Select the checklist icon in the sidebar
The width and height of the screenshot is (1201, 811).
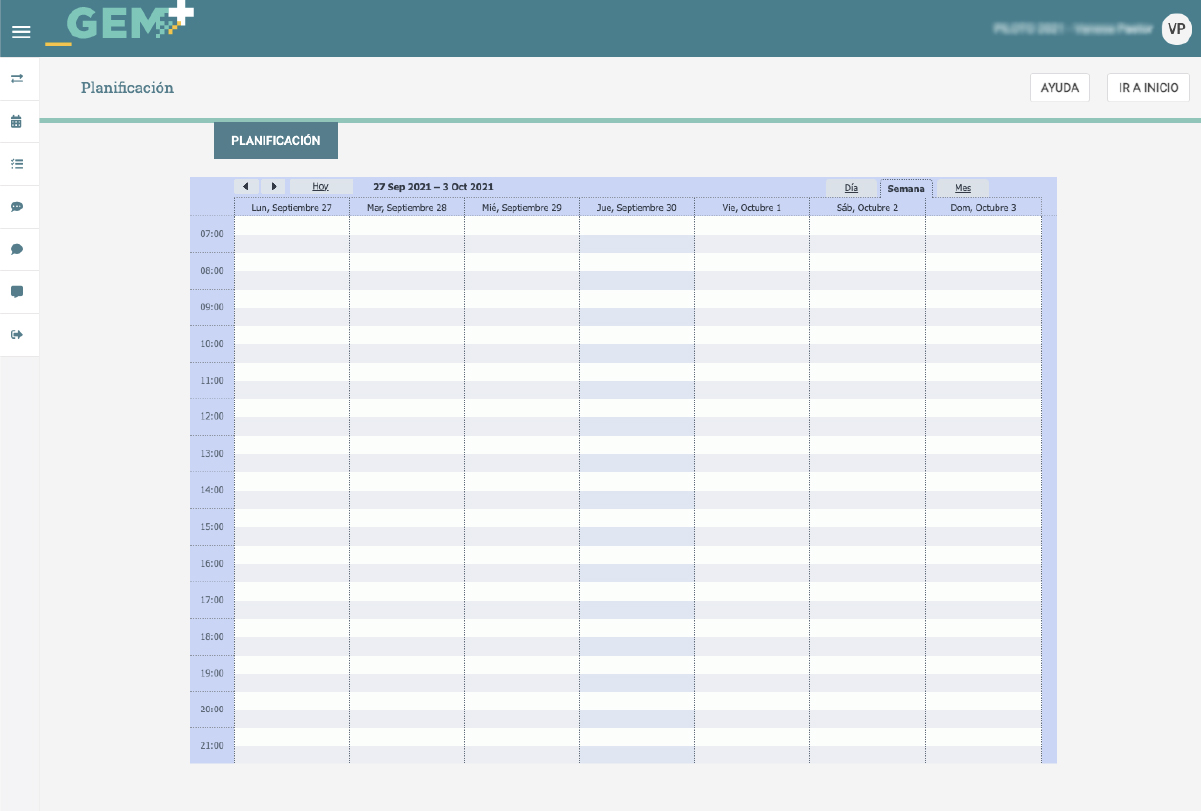17,163
